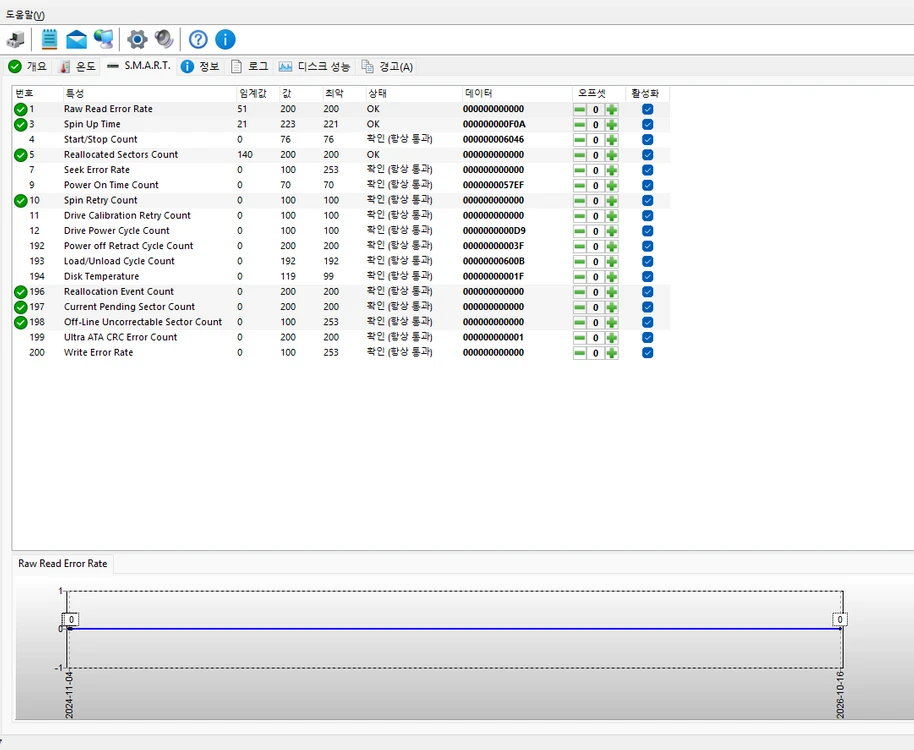This screenshot has height=750, width=914.
Task: Click plus icon on Write Error Rate row
Action: pos(611,353)
